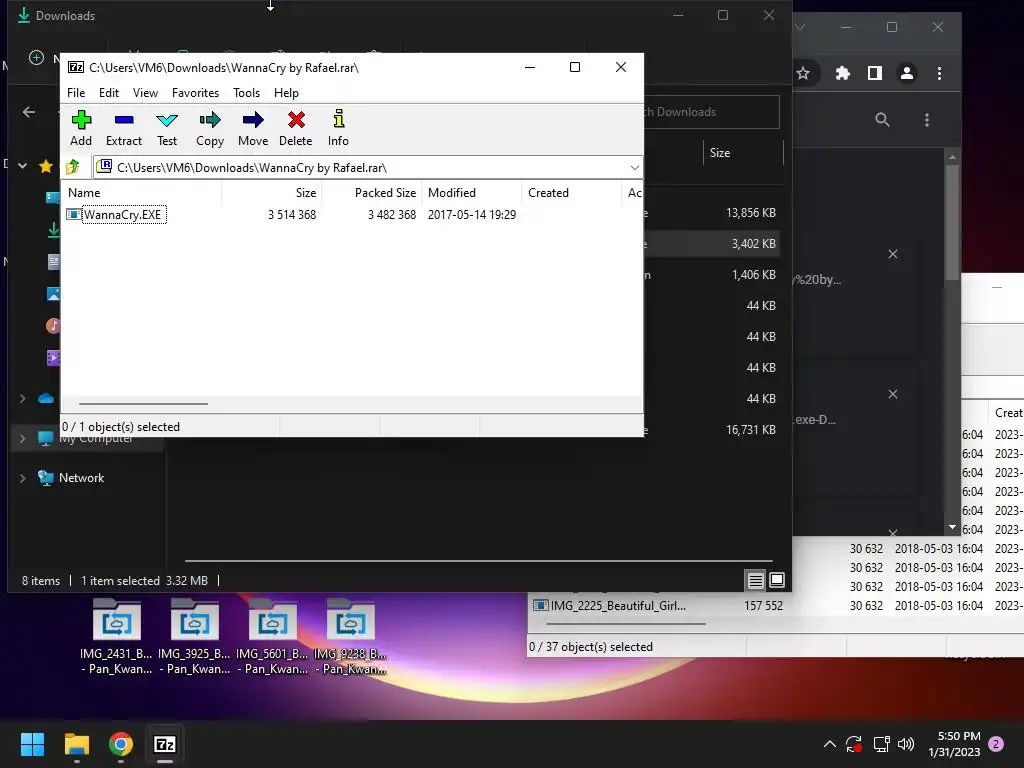Expand the OneDrive cloud tree node
This screenshot has height=768, width=1024.
coord(22,398)
